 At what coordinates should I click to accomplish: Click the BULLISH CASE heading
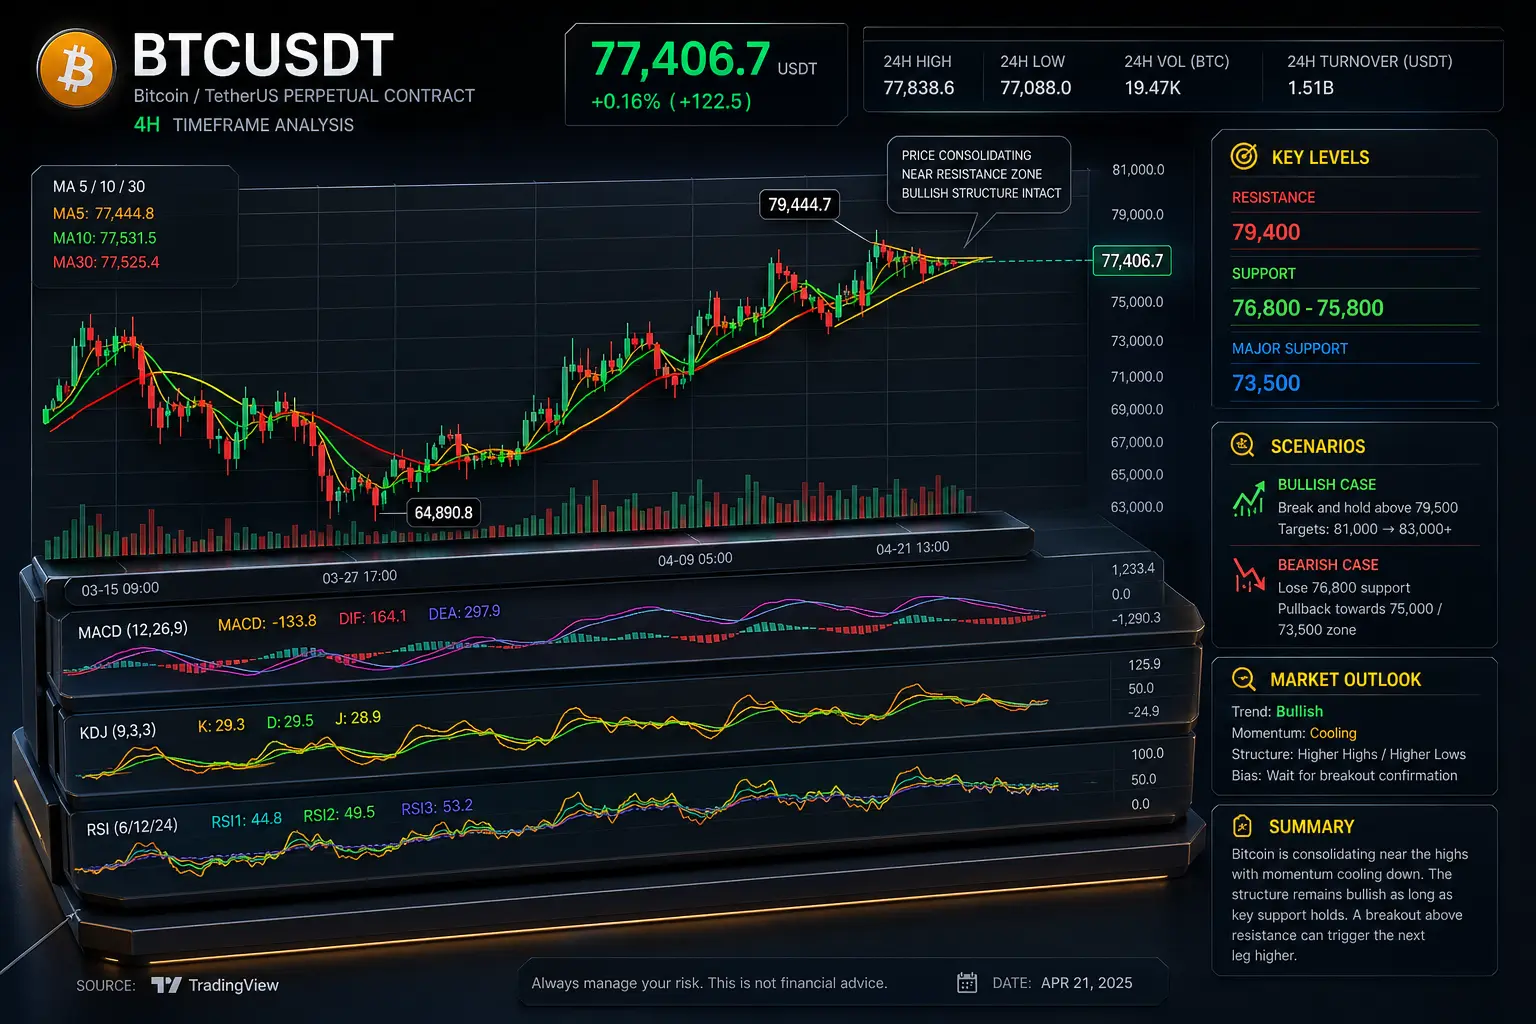click(1327, 484)
